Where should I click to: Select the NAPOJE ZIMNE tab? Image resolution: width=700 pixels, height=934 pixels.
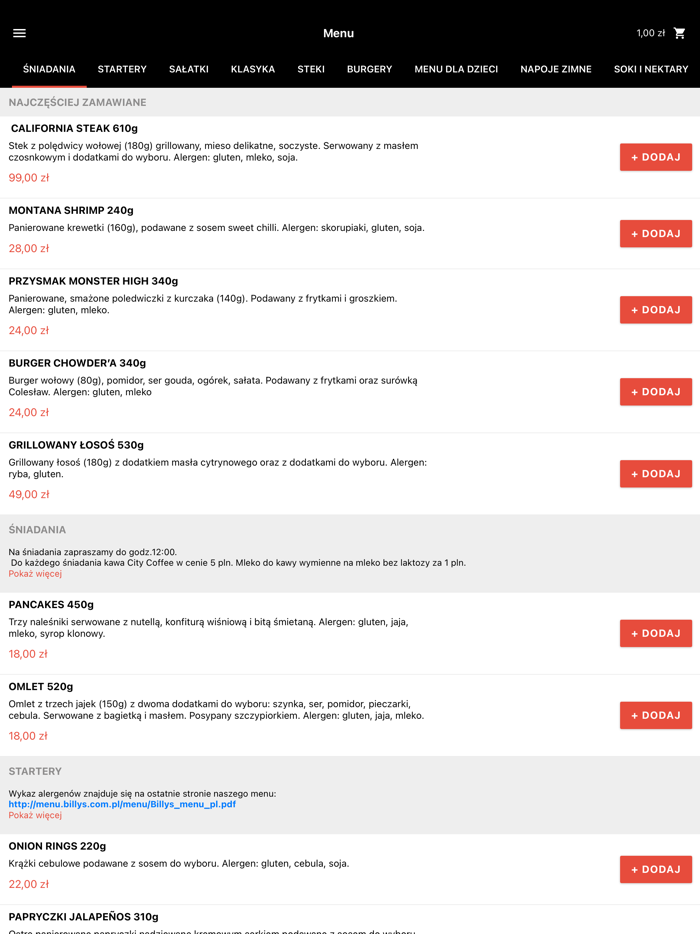pos(556,69)
